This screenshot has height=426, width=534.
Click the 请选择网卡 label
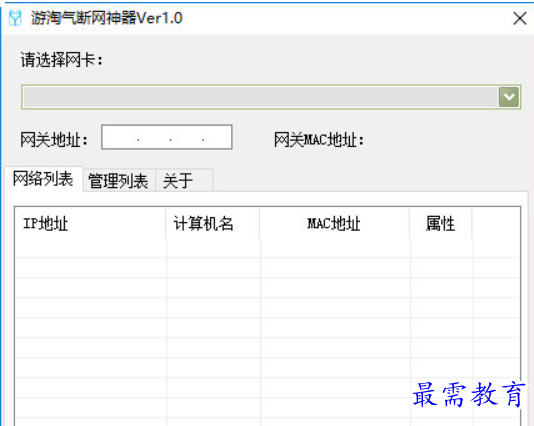tap(62, 60)
